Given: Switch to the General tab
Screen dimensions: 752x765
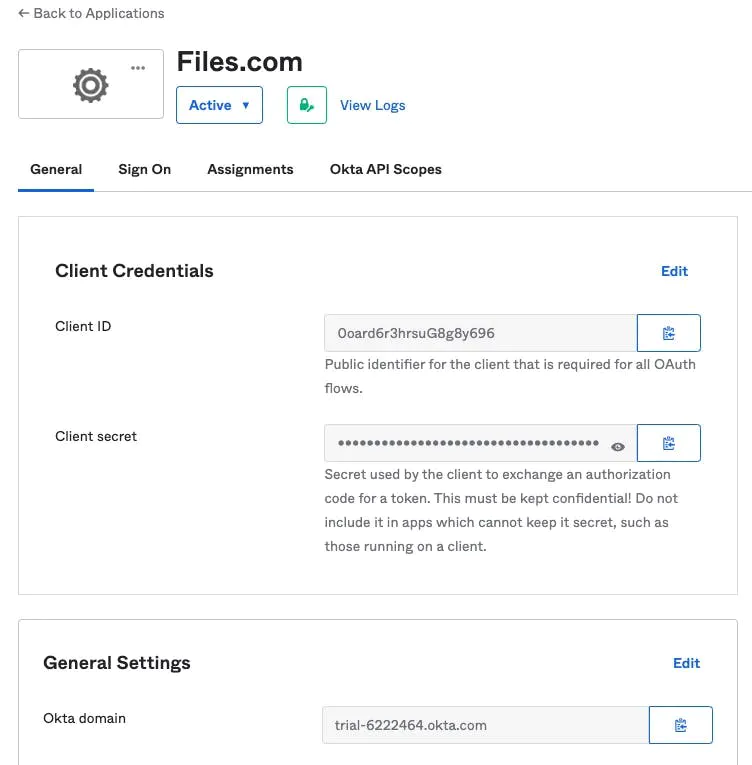Looking at the screenshot, I should pos(56,169).
